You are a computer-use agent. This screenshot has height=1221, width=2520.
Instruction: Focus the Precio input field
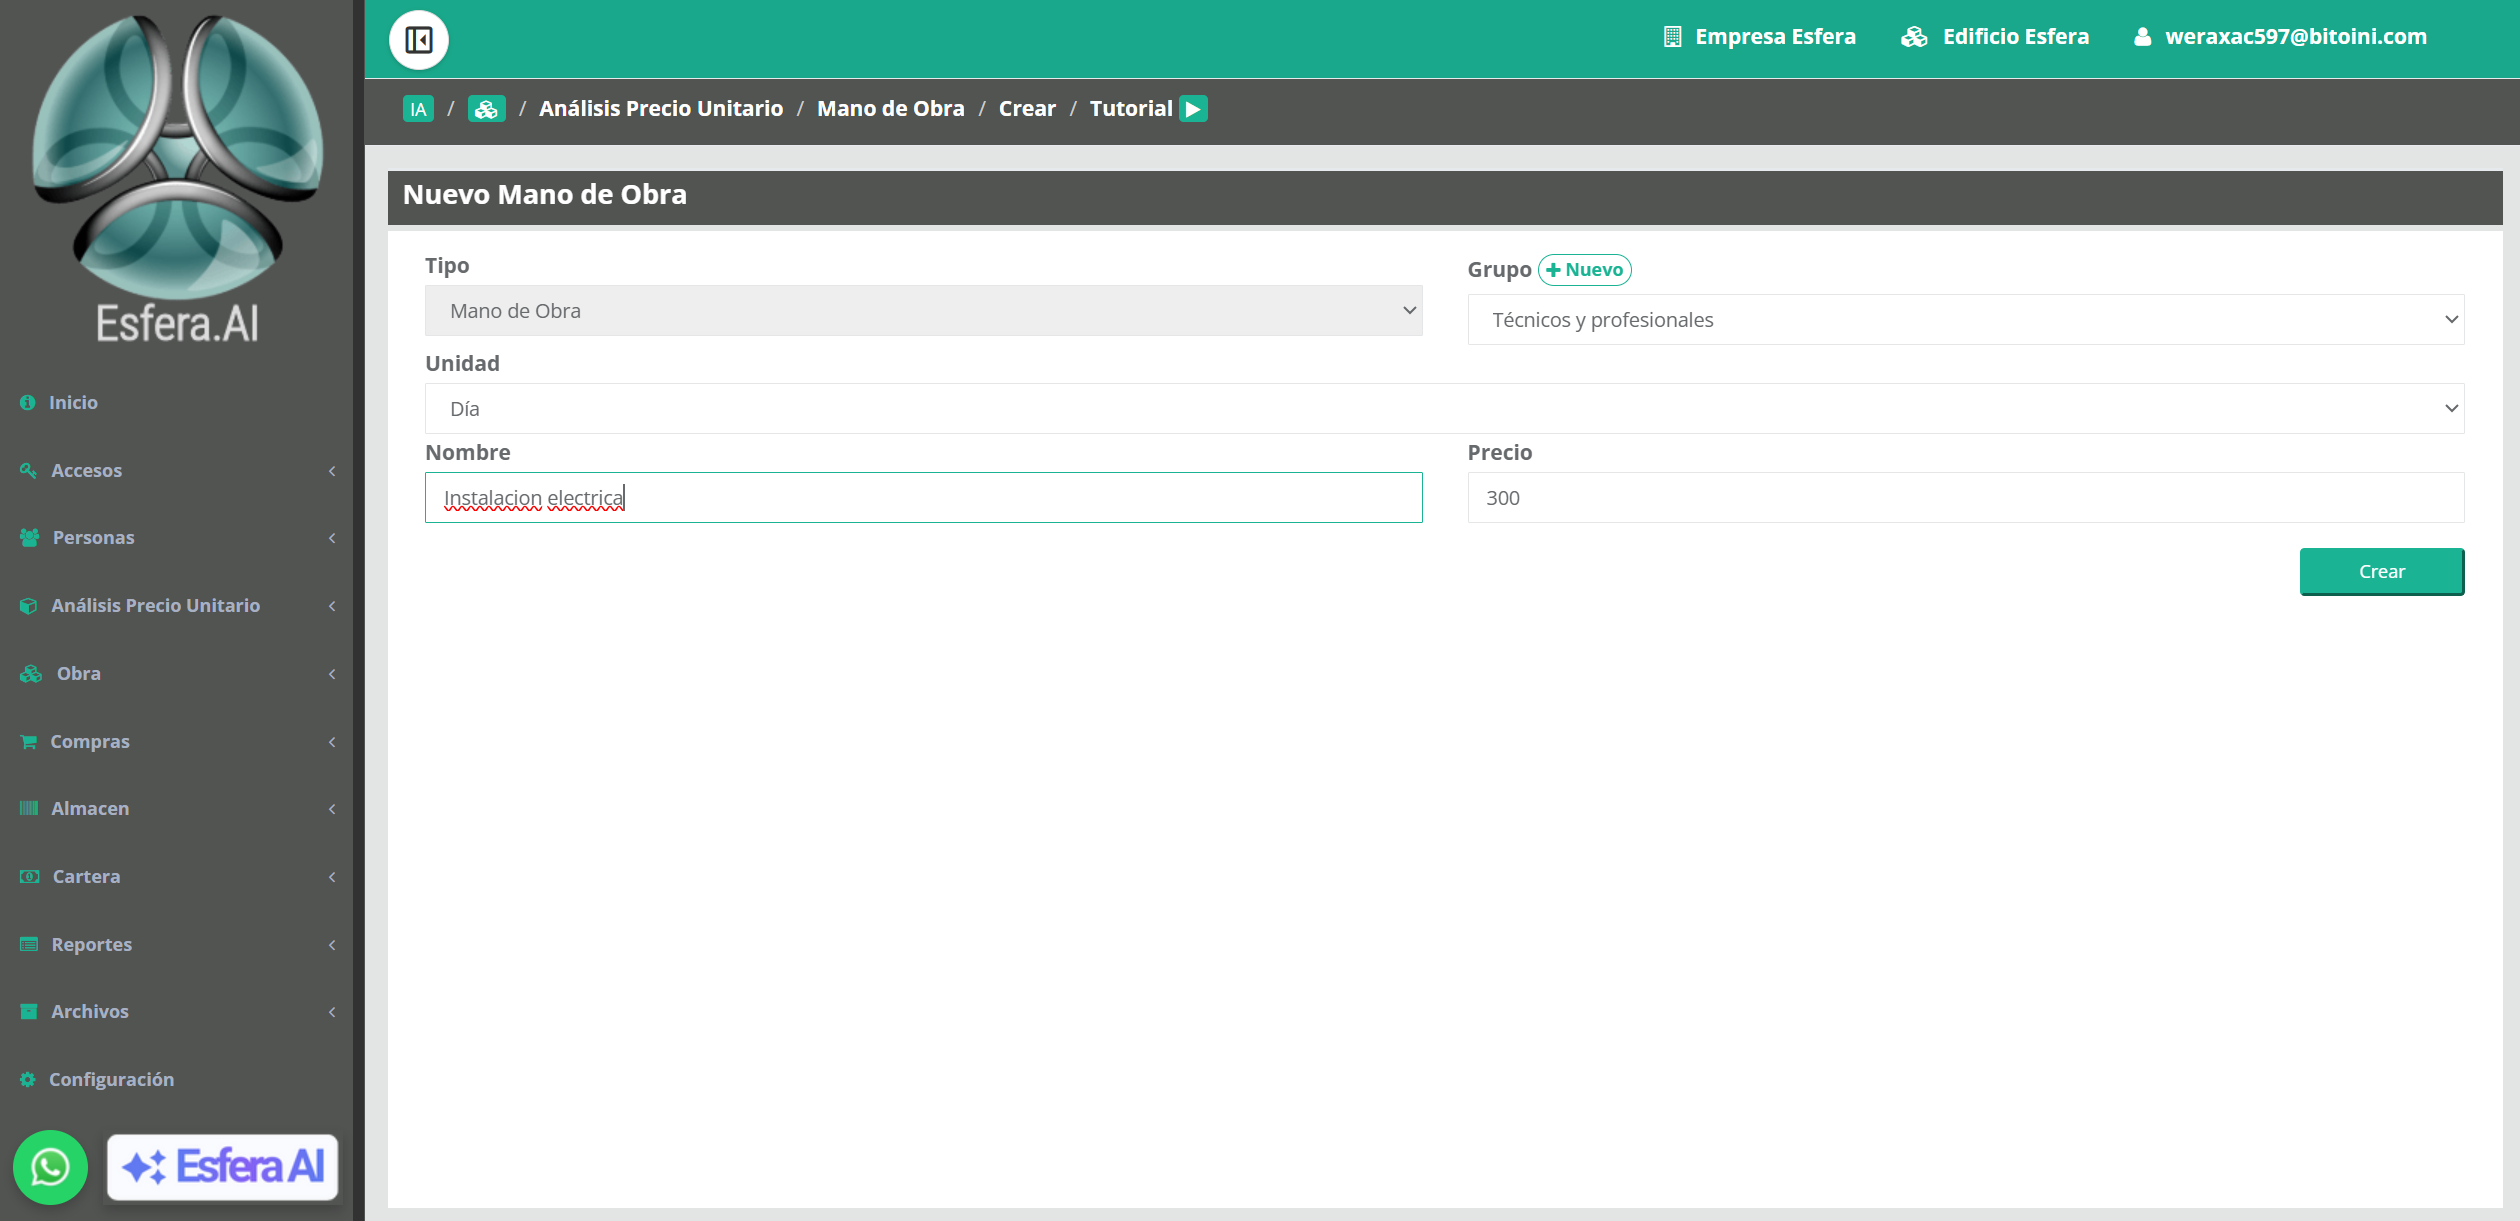pos(1965,497)
